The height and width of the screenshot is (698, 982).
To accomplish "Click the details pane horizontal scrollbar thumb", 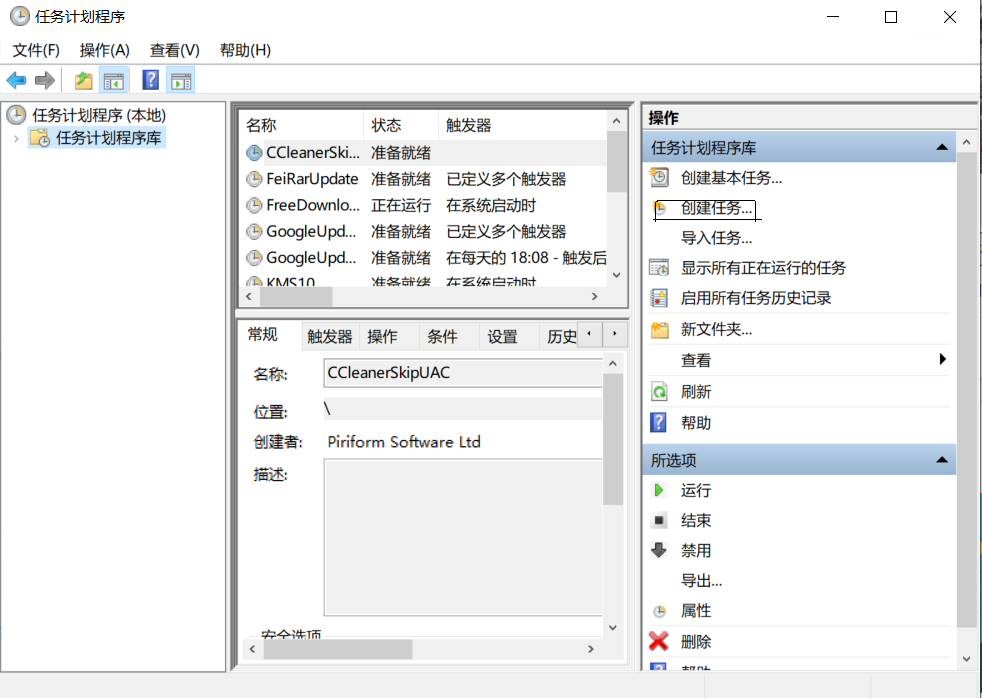I will (x=338, y=649).
